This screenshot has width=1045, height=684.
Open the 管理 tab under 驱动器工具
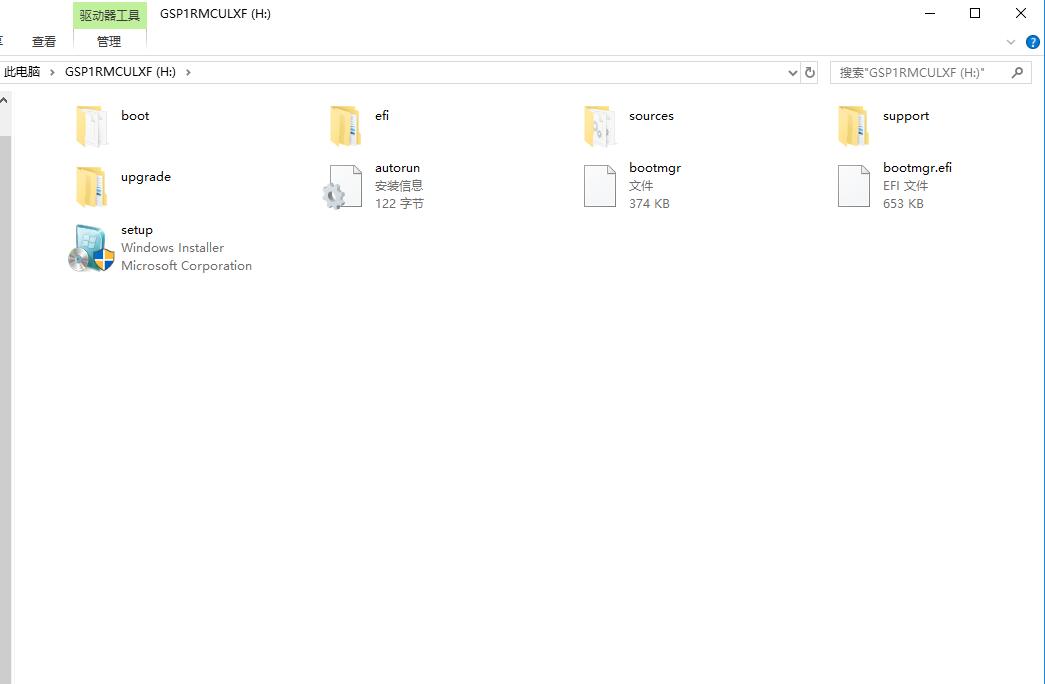(110, 41)
